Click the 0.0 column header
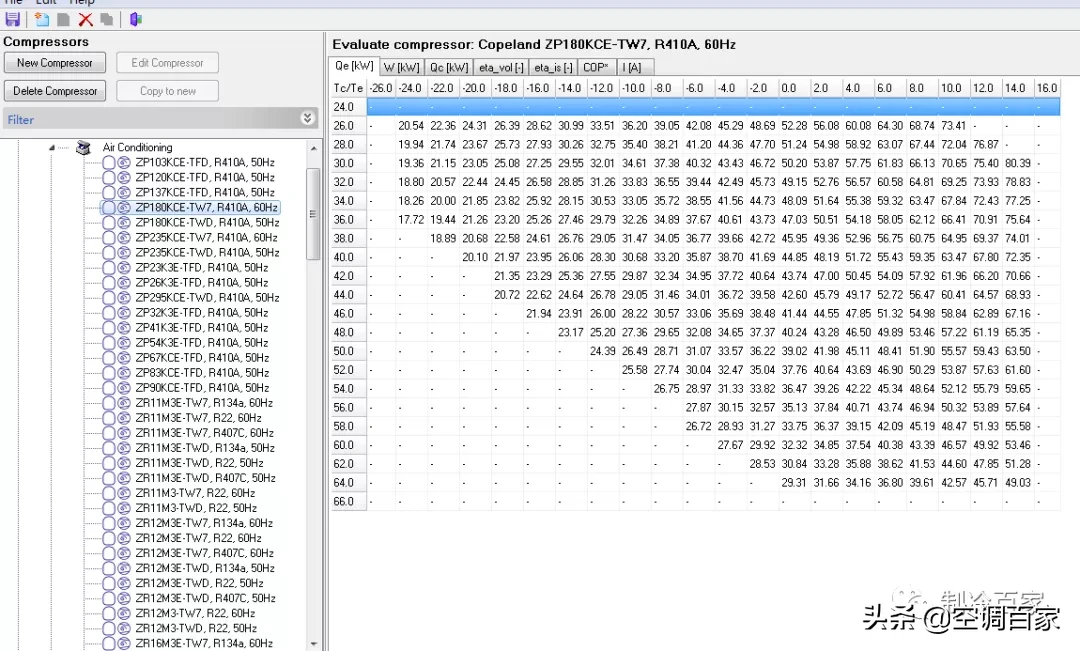The width and height of the screenshot is (1080, 651). click(793, 88)
